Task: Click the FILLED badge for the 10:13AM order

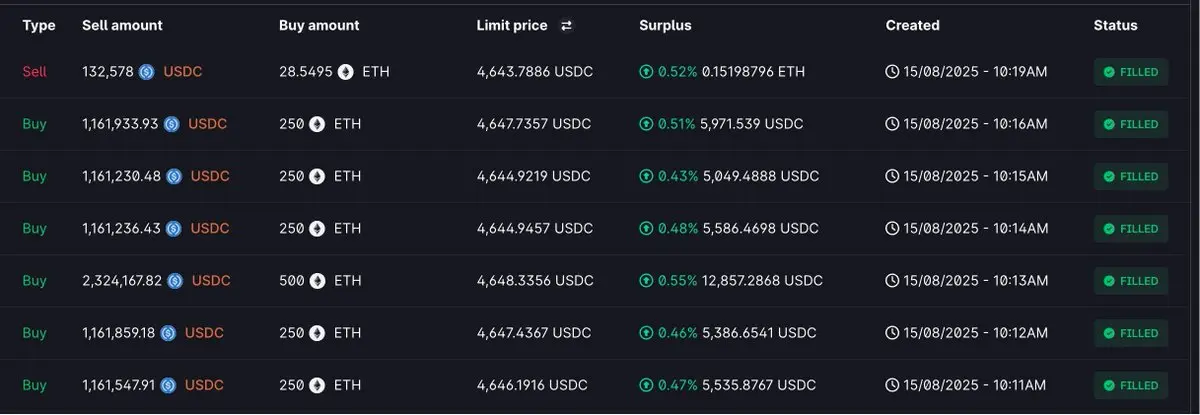Action: 1131,281
